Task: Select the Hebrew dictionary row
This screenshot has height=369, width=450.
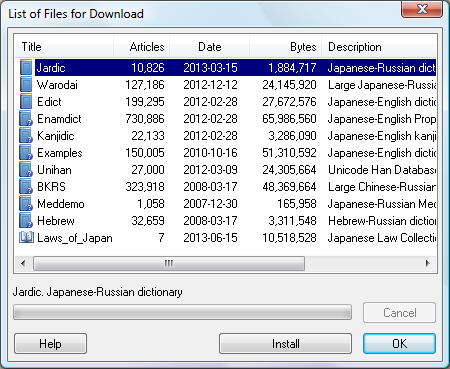Action: (226, 221)
